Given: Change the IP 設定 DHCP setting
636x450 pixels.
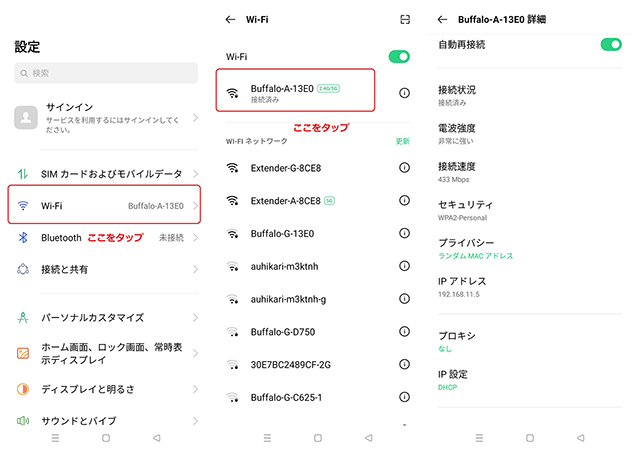Looking at the screenshot, I should tap(530, 380).
